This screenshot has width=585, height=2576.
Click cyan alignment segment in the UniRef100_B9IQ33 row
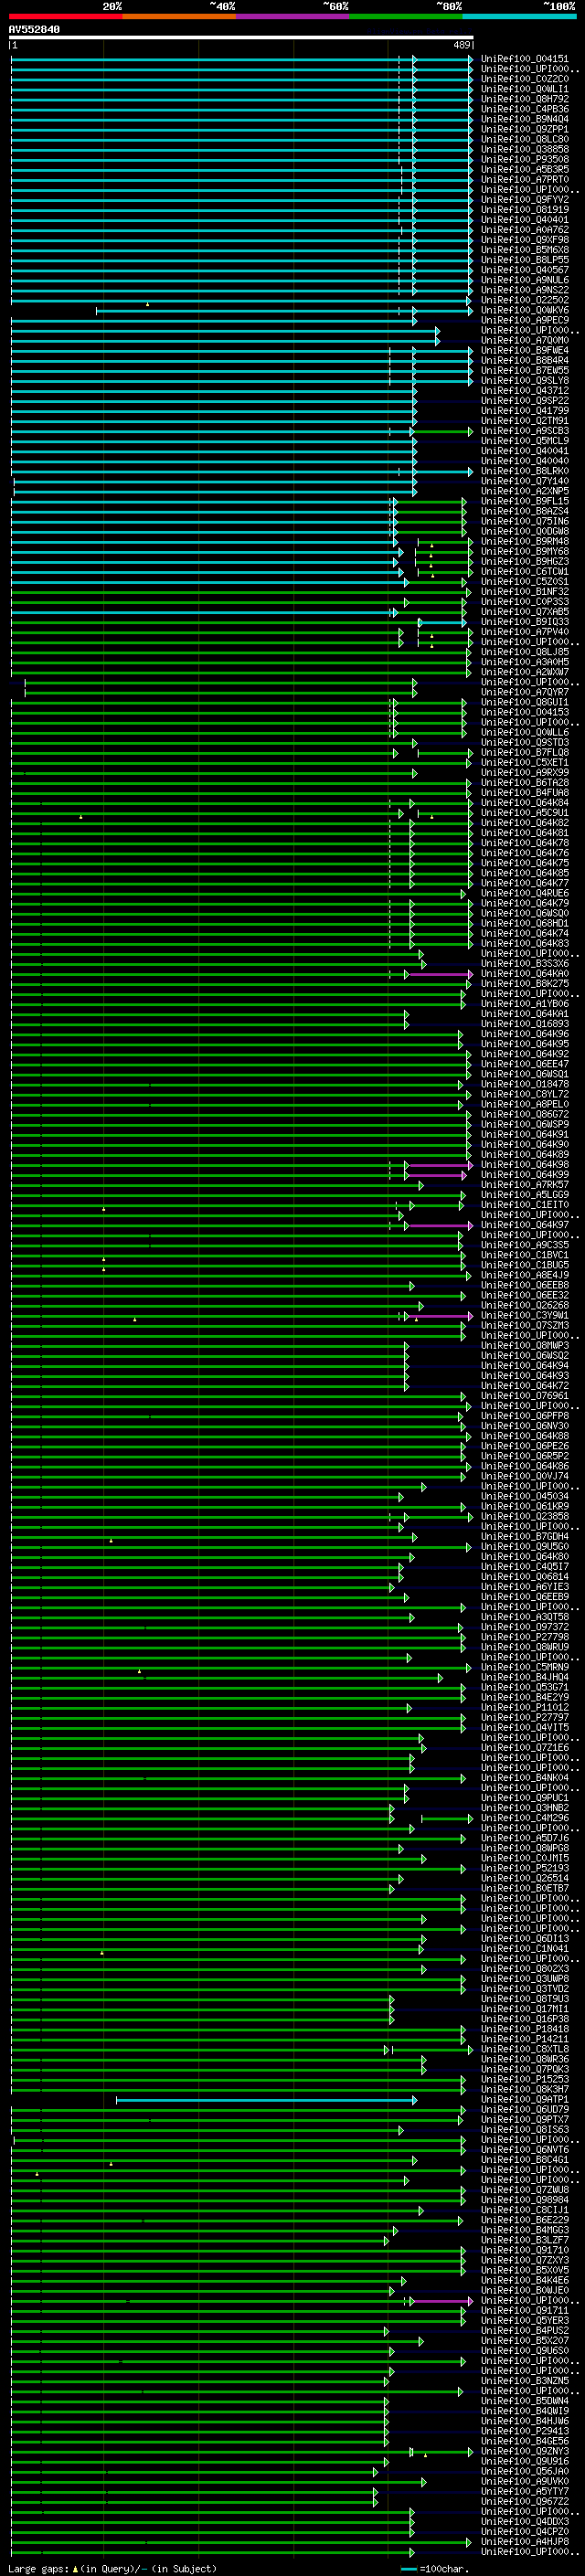click(x=442, y=623)
